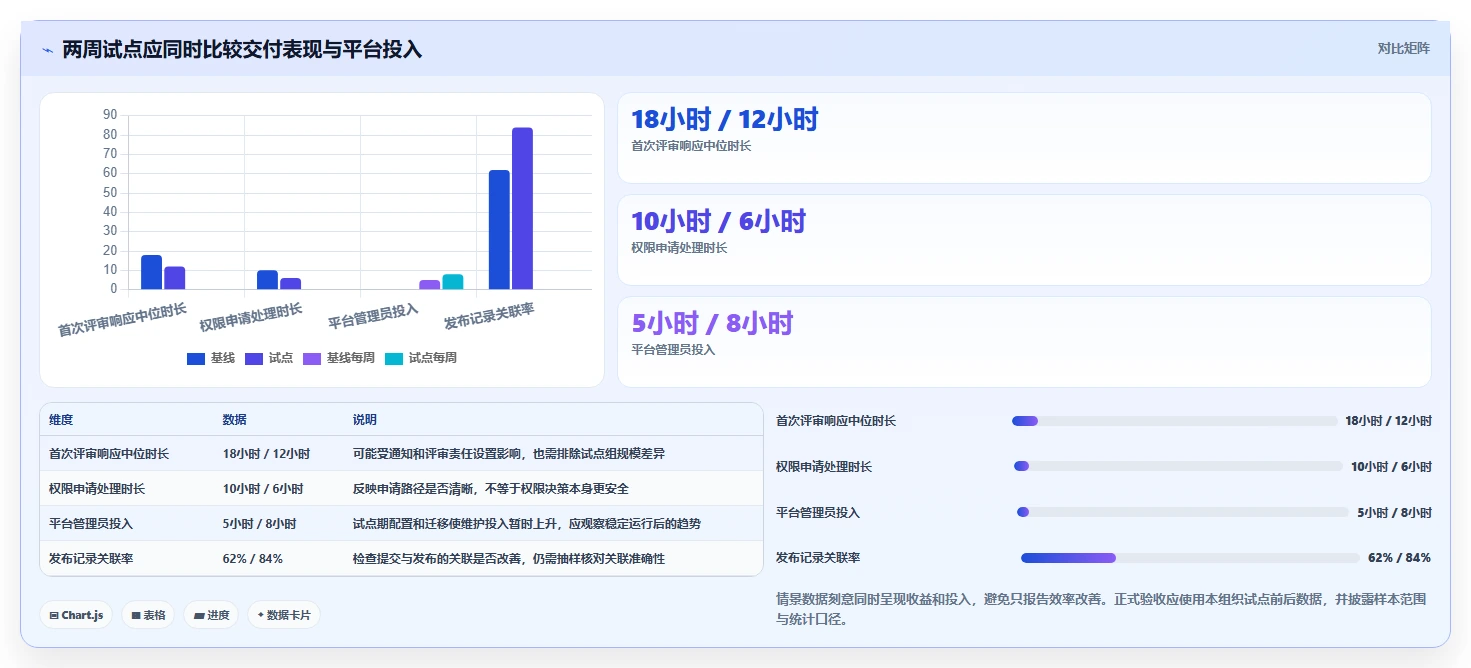
Task: Click the purple 基线每周 bar for 平台管理员投入
Action: pos(429,285)
